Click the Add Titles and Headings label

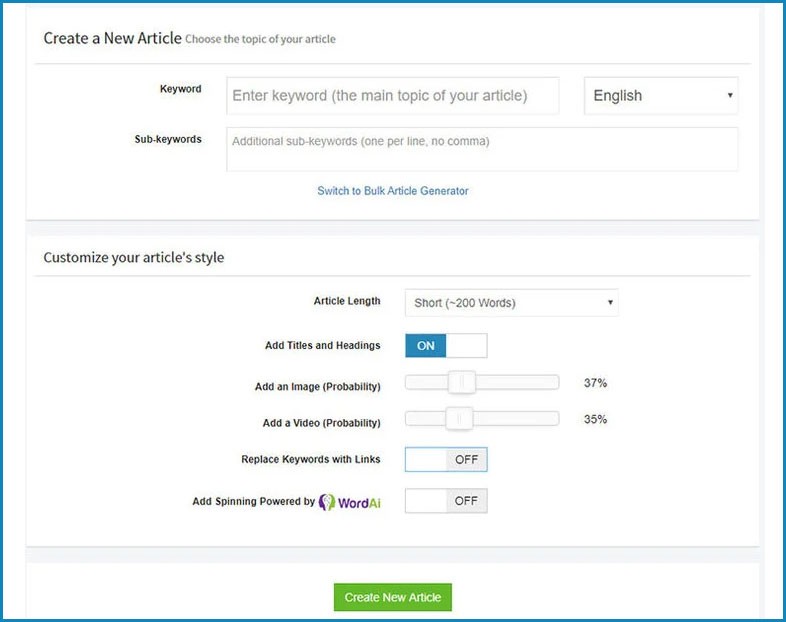322,345
